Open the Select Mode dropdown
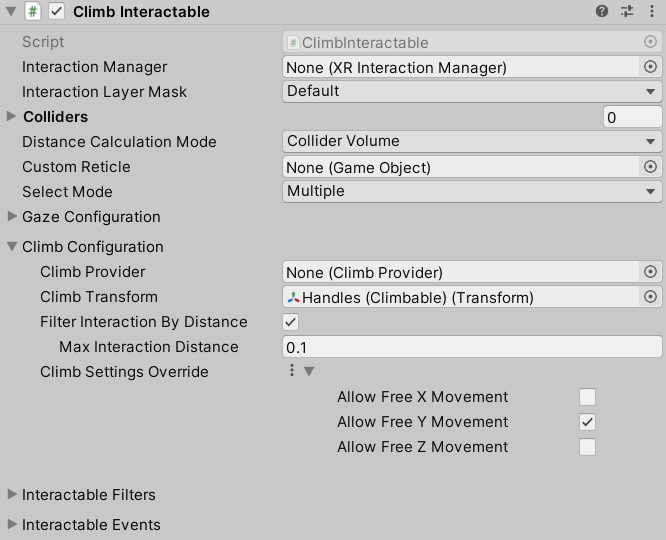This screenshot has height=540, width=666. pos(472,192)
